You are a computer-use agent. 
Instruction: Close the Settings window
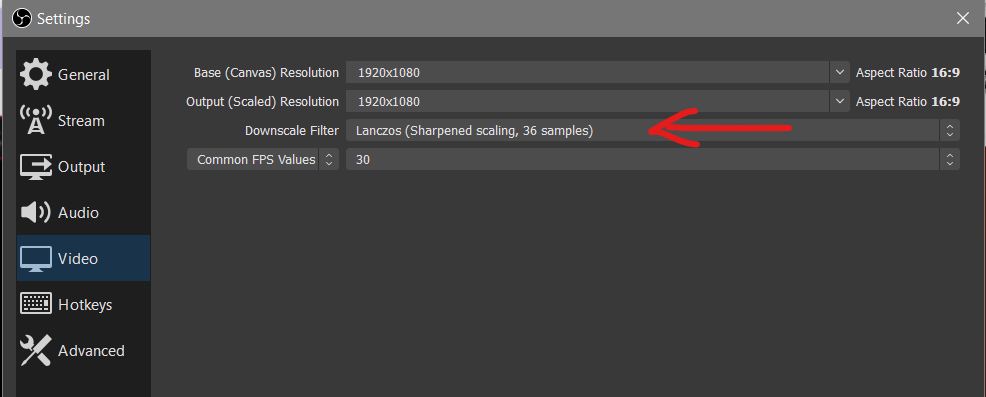(962, 18)
